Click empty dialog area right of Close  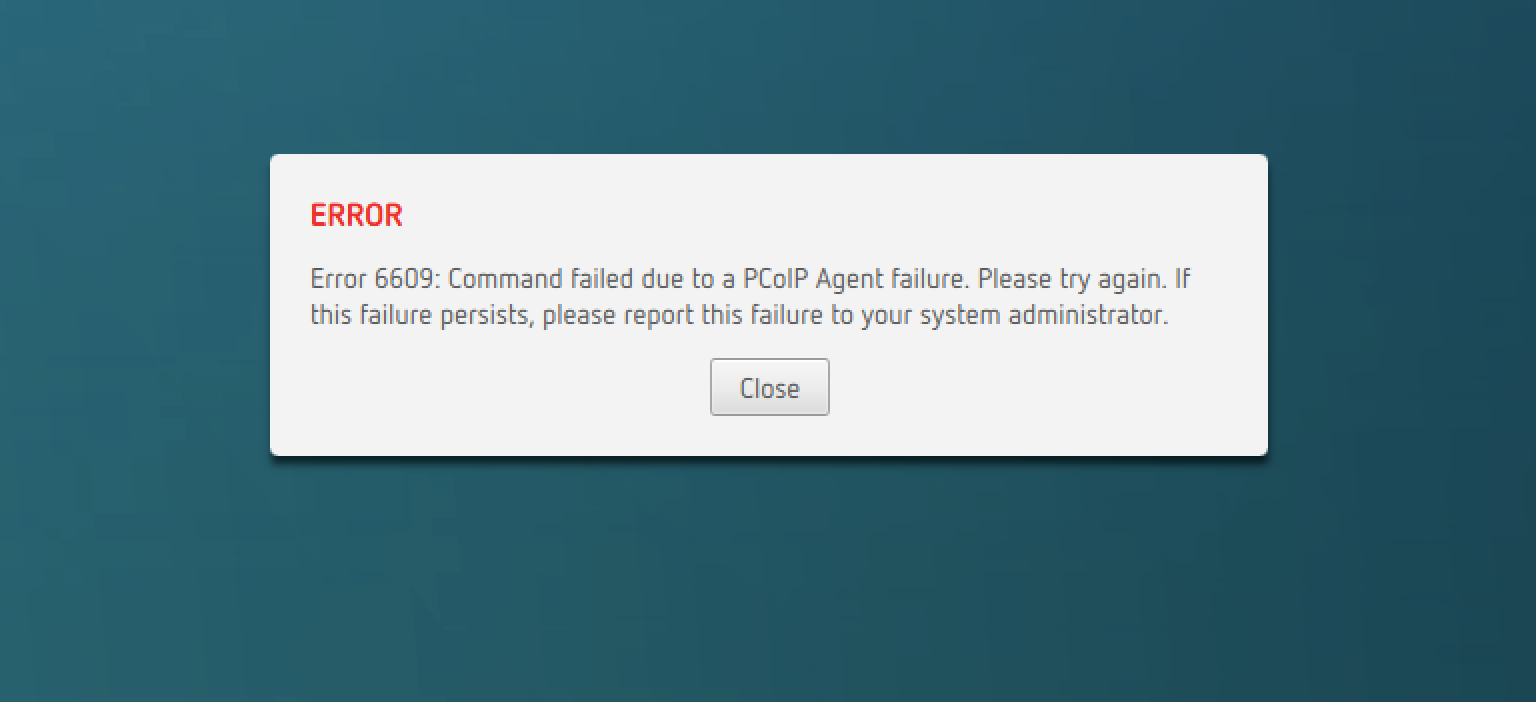click(1040, 390)
